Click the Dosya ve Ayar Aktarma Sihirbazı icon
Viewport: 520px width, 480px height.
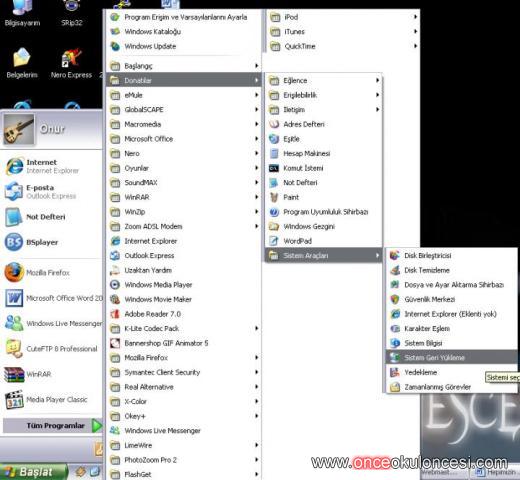coord(395,285)
